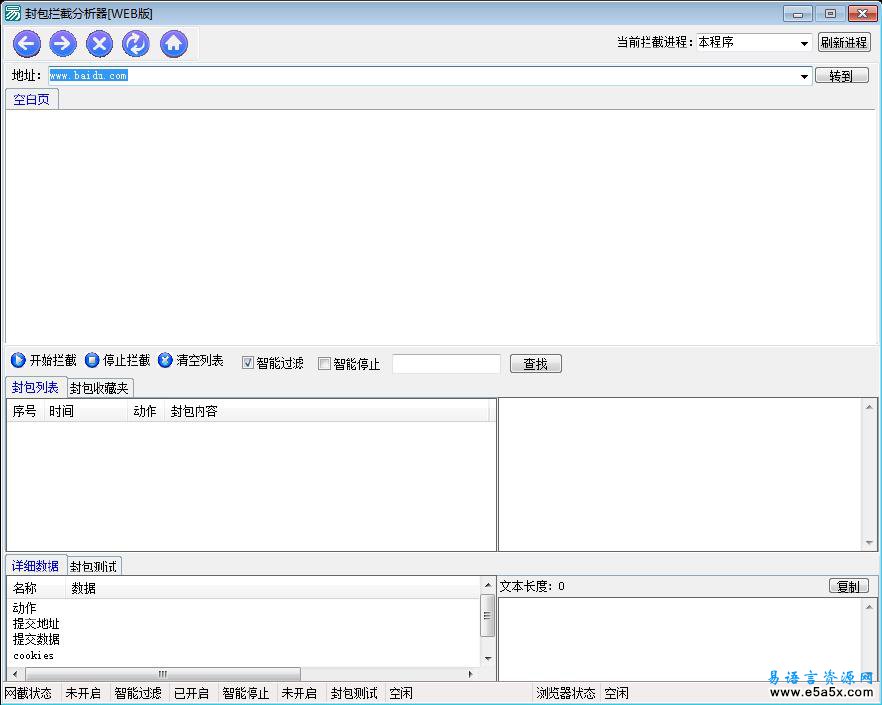Click the 复制 copy button

coord(848,586)
